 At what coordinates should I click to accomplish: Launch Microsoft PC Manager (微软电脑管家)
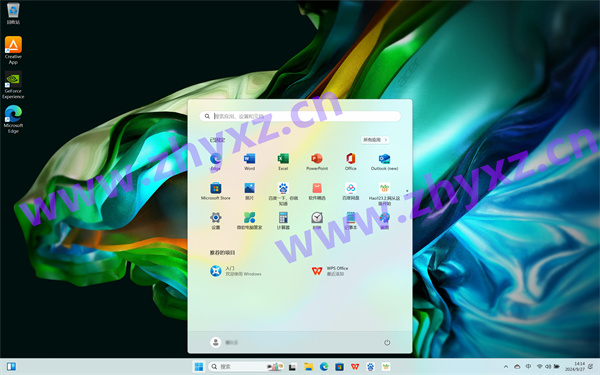[249, 221]
